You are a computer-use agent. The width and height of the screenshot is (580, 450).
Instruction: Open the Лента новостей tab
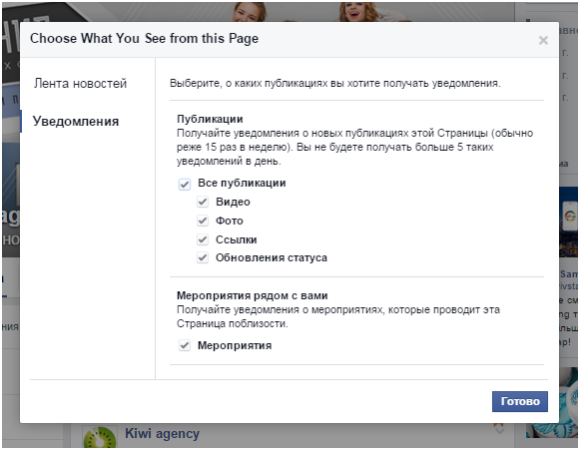[x=80, y=84]
